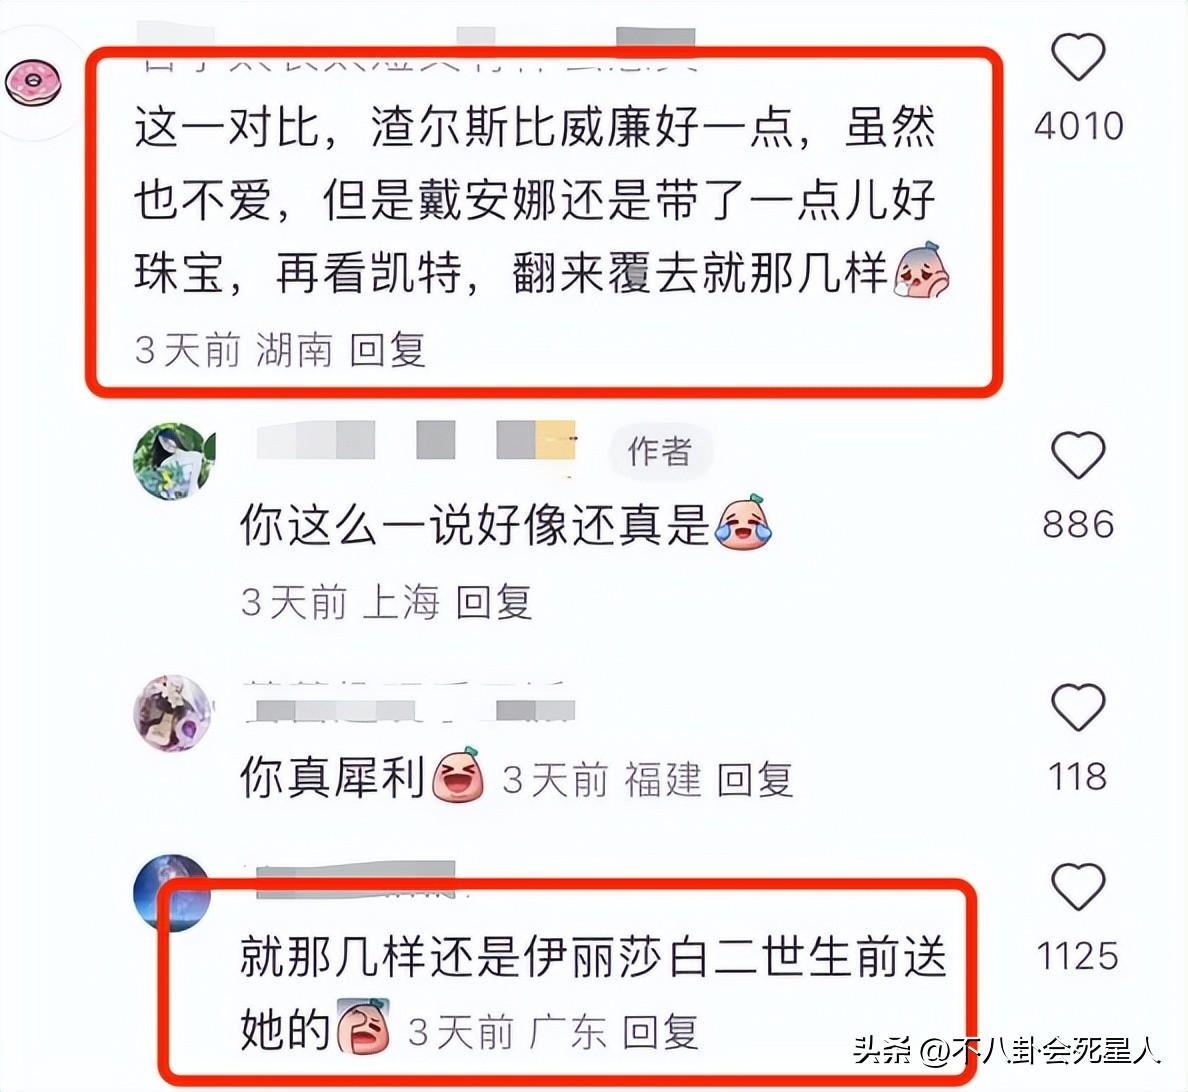This screenshot has width=1188, height=1092.
Task: Click the 作者 author badge
Action: click(660, 452)
